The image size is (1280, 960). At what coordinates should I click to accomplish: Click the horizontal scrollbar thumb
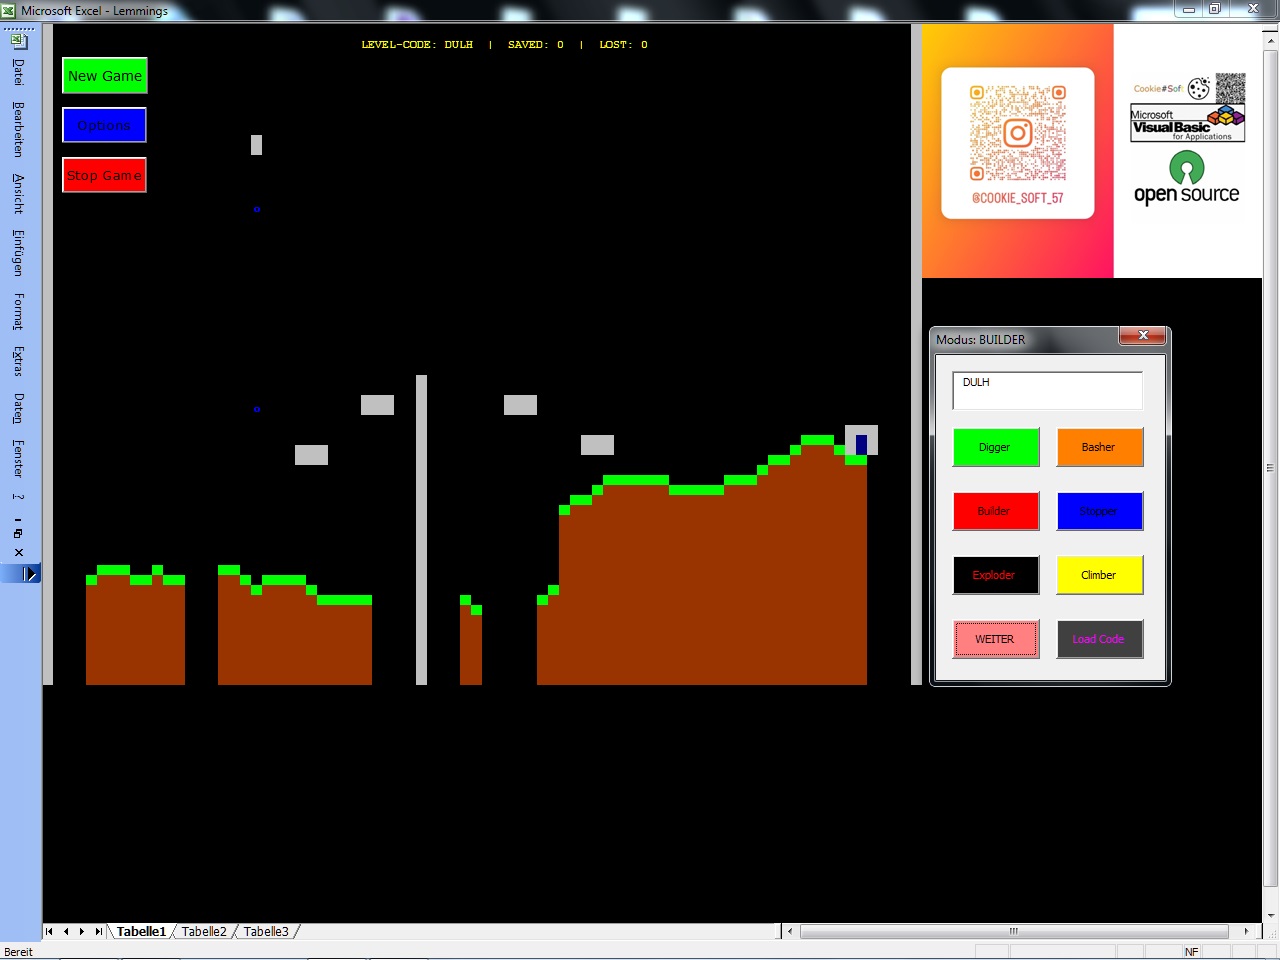[x=1014, y=931]
